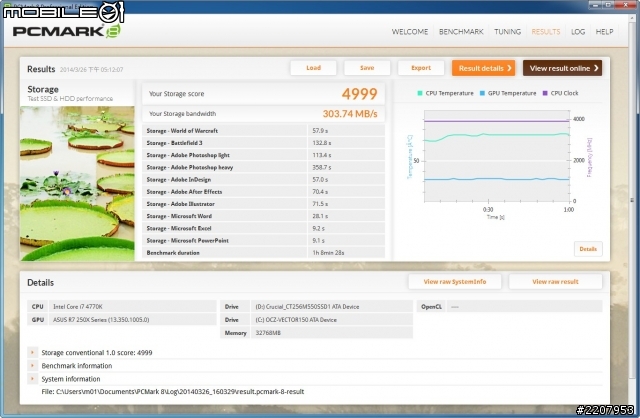
Task: Select the Storage - Adobe After Effects row
Action: point(264,192)
